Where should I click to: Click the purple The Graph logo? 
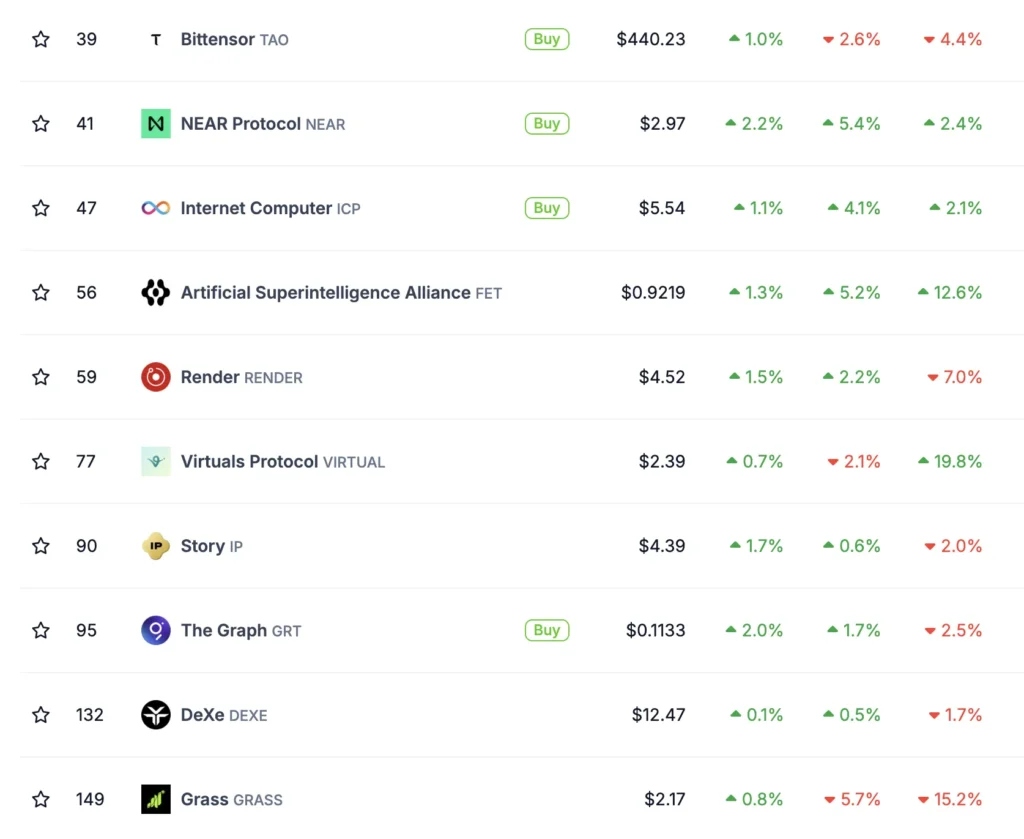click(x=155, y=630)
